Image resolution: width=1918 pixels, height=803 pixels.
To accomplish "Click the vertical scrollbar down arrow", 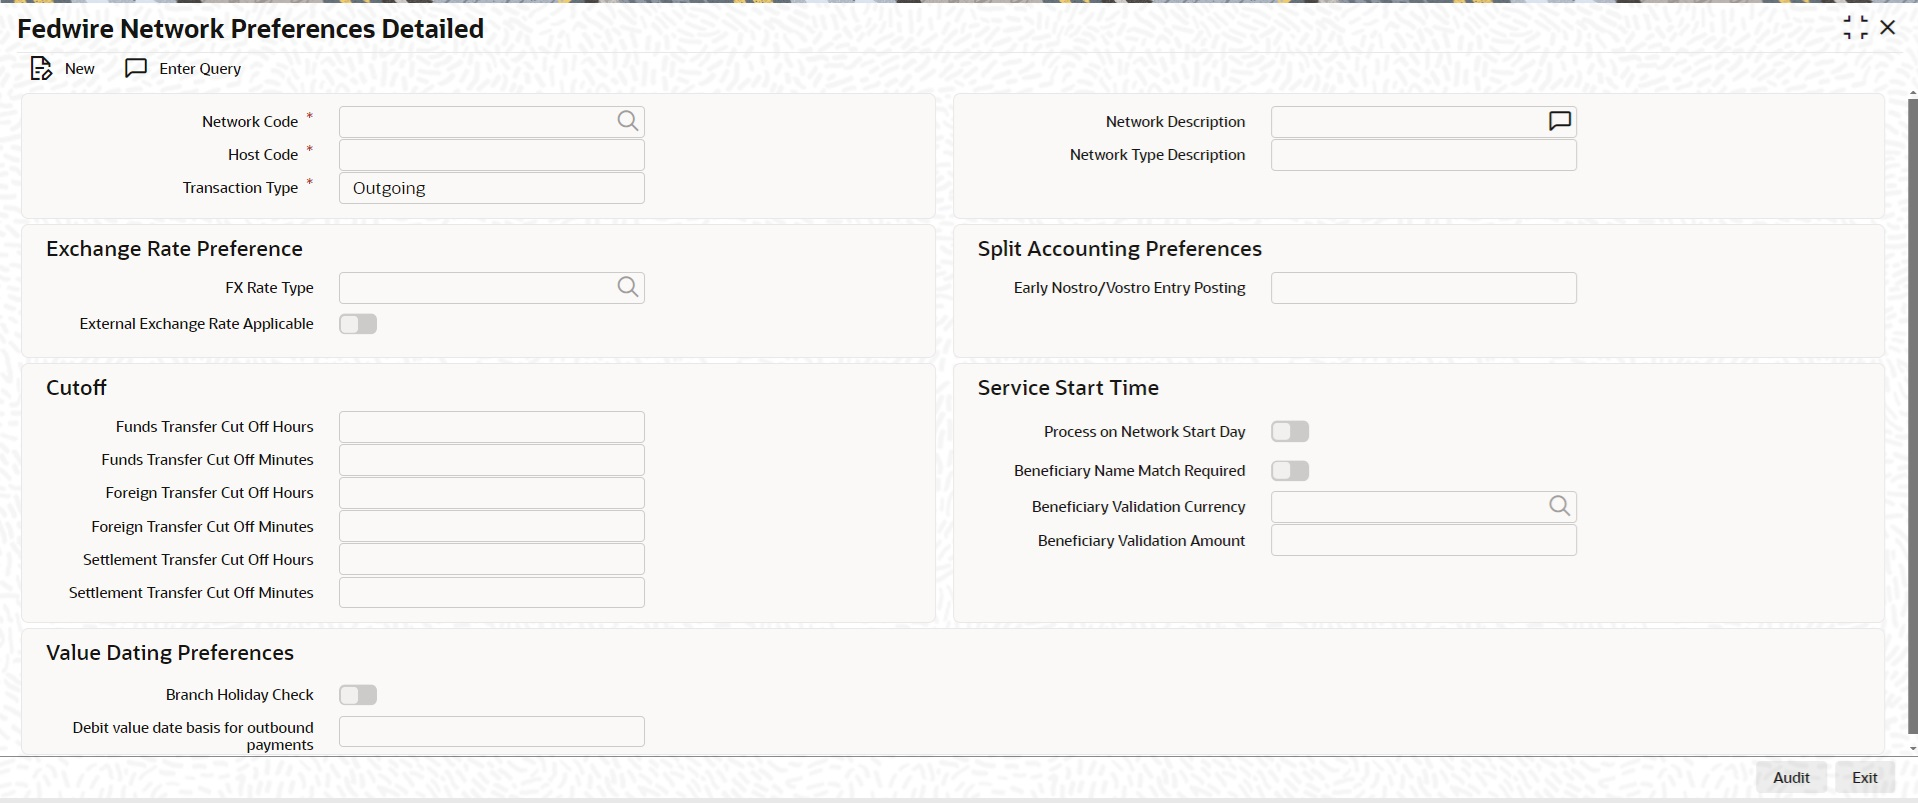I will [x=1912, y=748].
